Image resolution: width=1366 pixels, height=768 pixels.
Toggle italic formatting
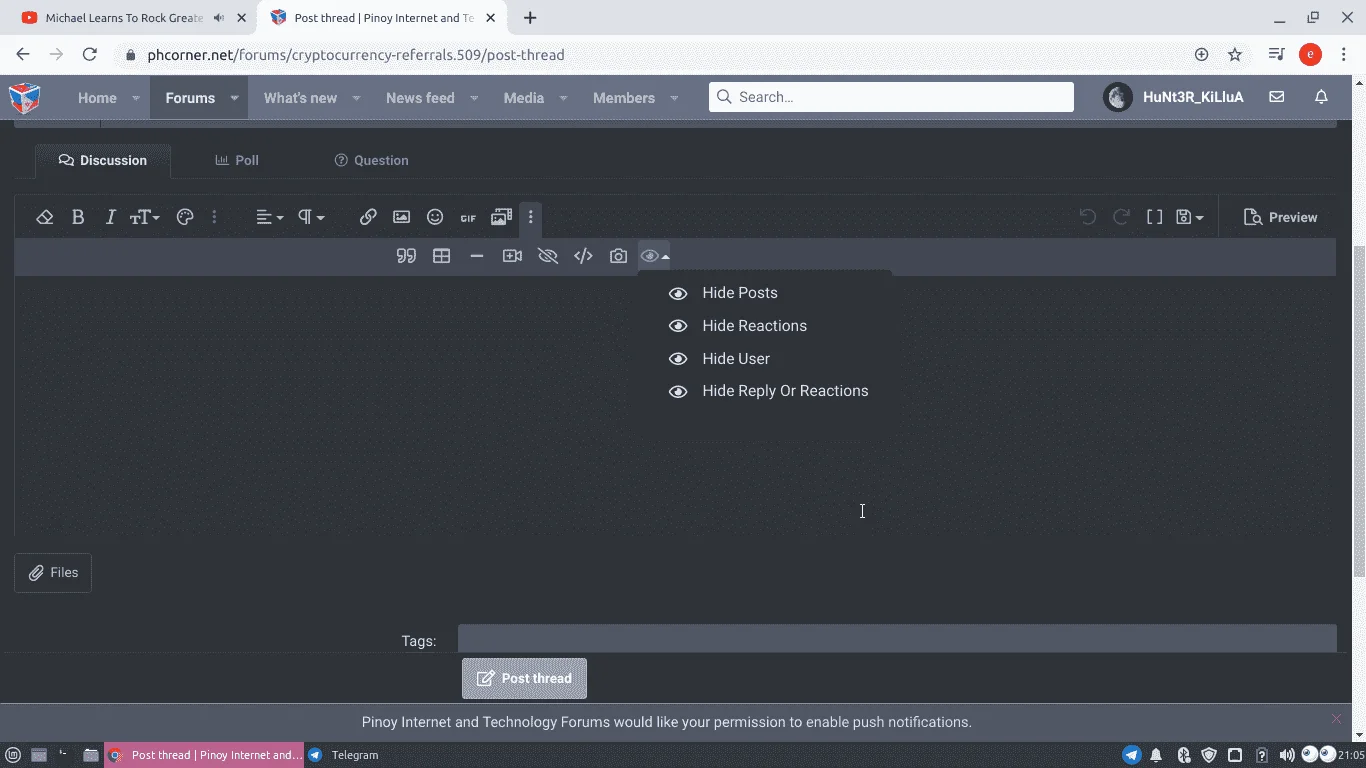tap(111, 217)
